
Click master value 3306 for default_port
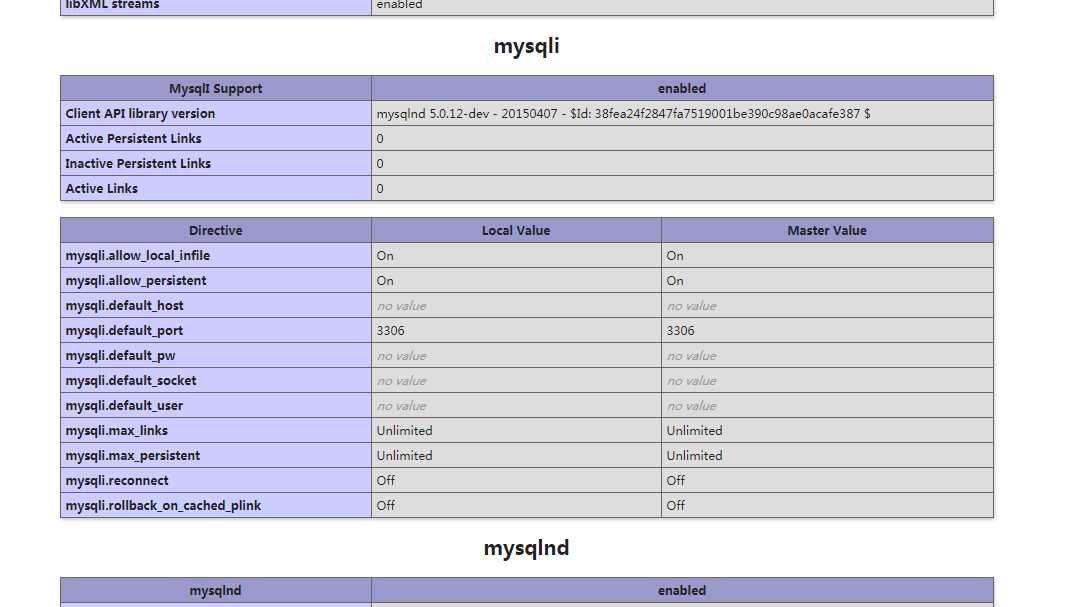pyautogui.click(x=680, y=331)
